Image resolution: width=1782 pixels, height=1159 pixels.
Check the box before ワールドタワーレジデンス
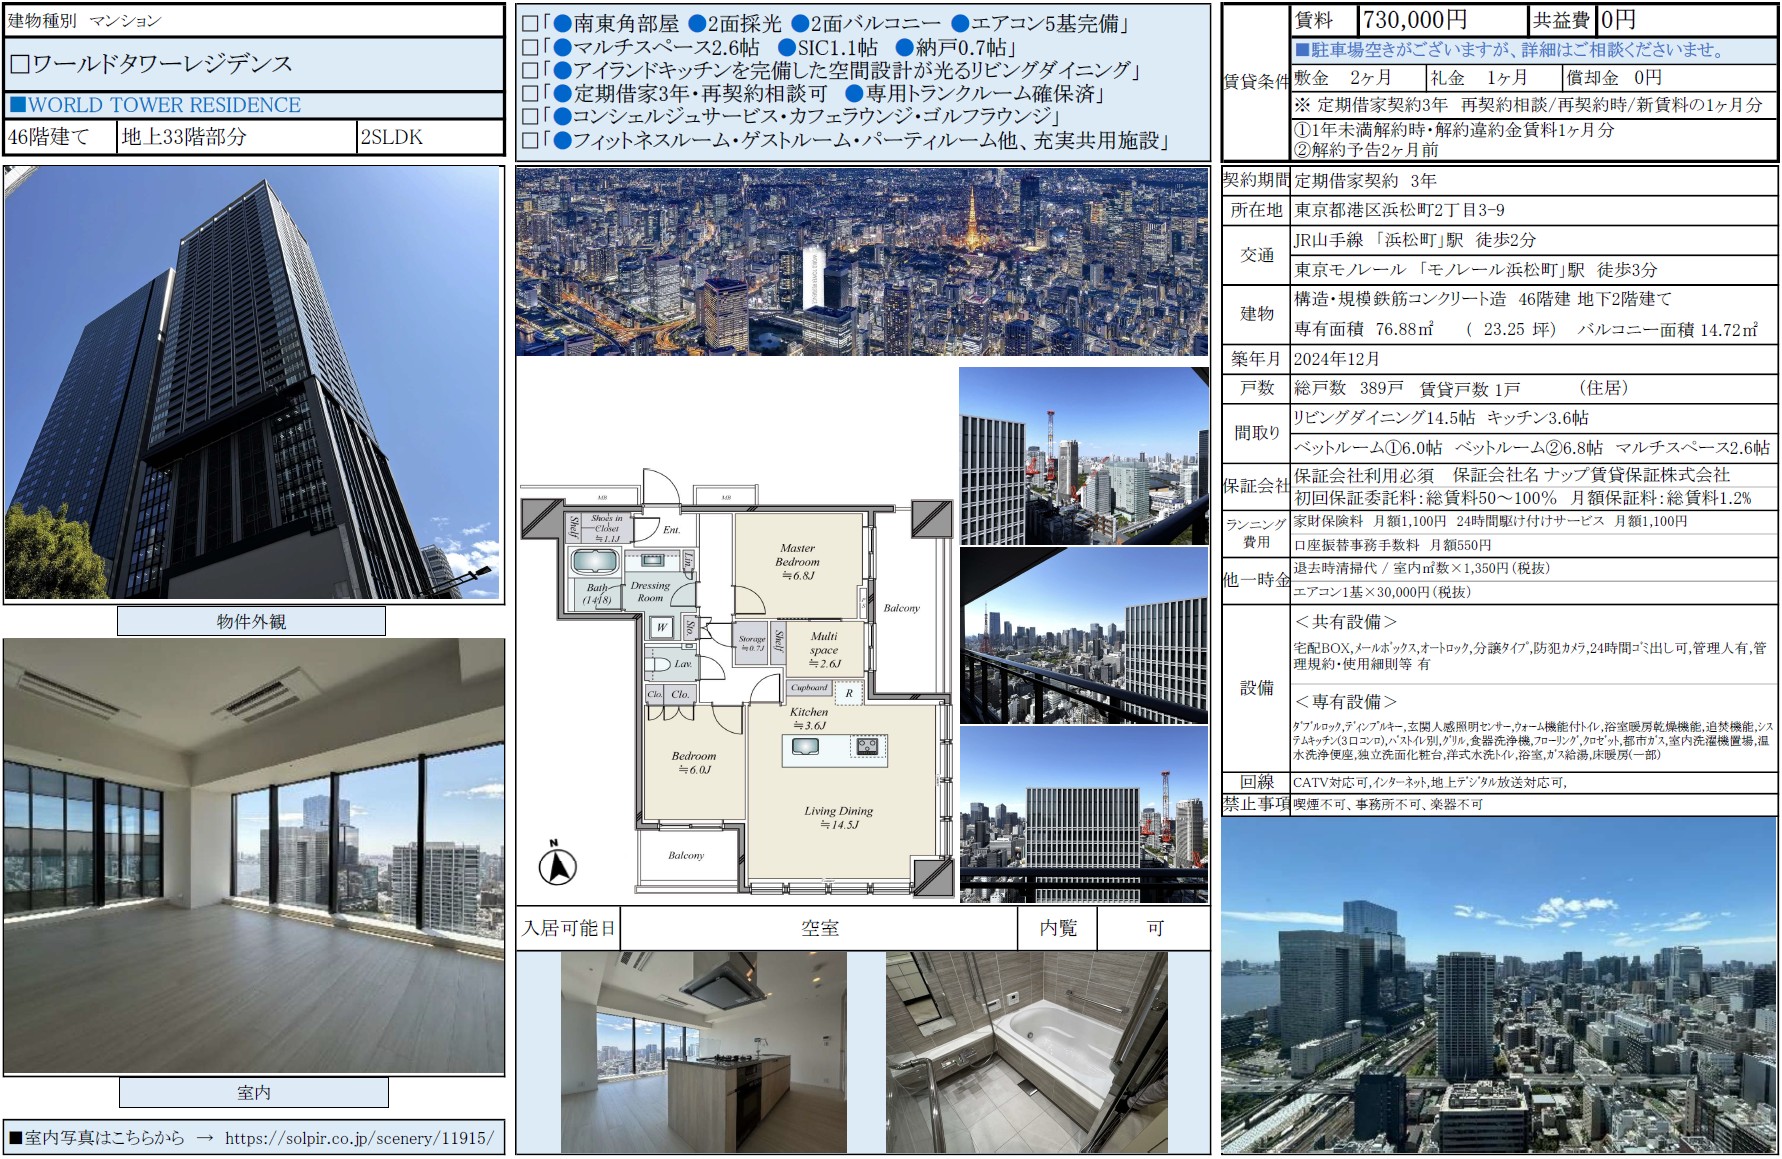[19, 65]
